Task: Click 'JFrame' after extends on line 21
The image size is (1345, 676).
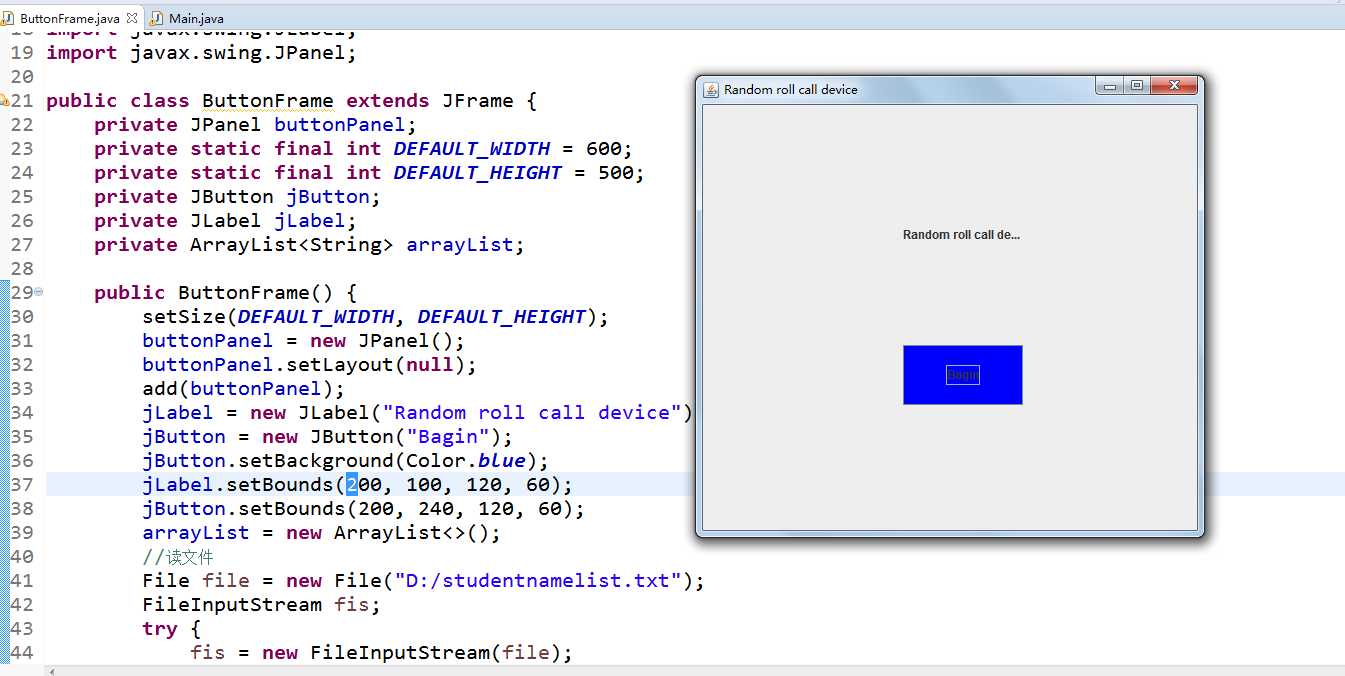Action: tap(477, 100)
